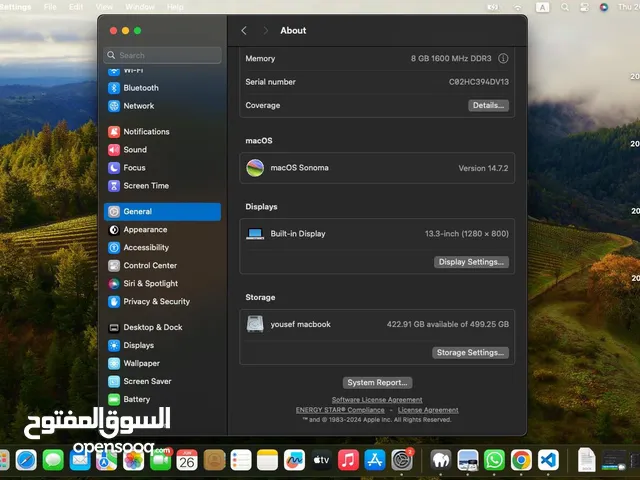Image resolution: width=640 pixels, height=480 pixels.
Task: Open the License Agreement link
Action: tap(428, 410)
